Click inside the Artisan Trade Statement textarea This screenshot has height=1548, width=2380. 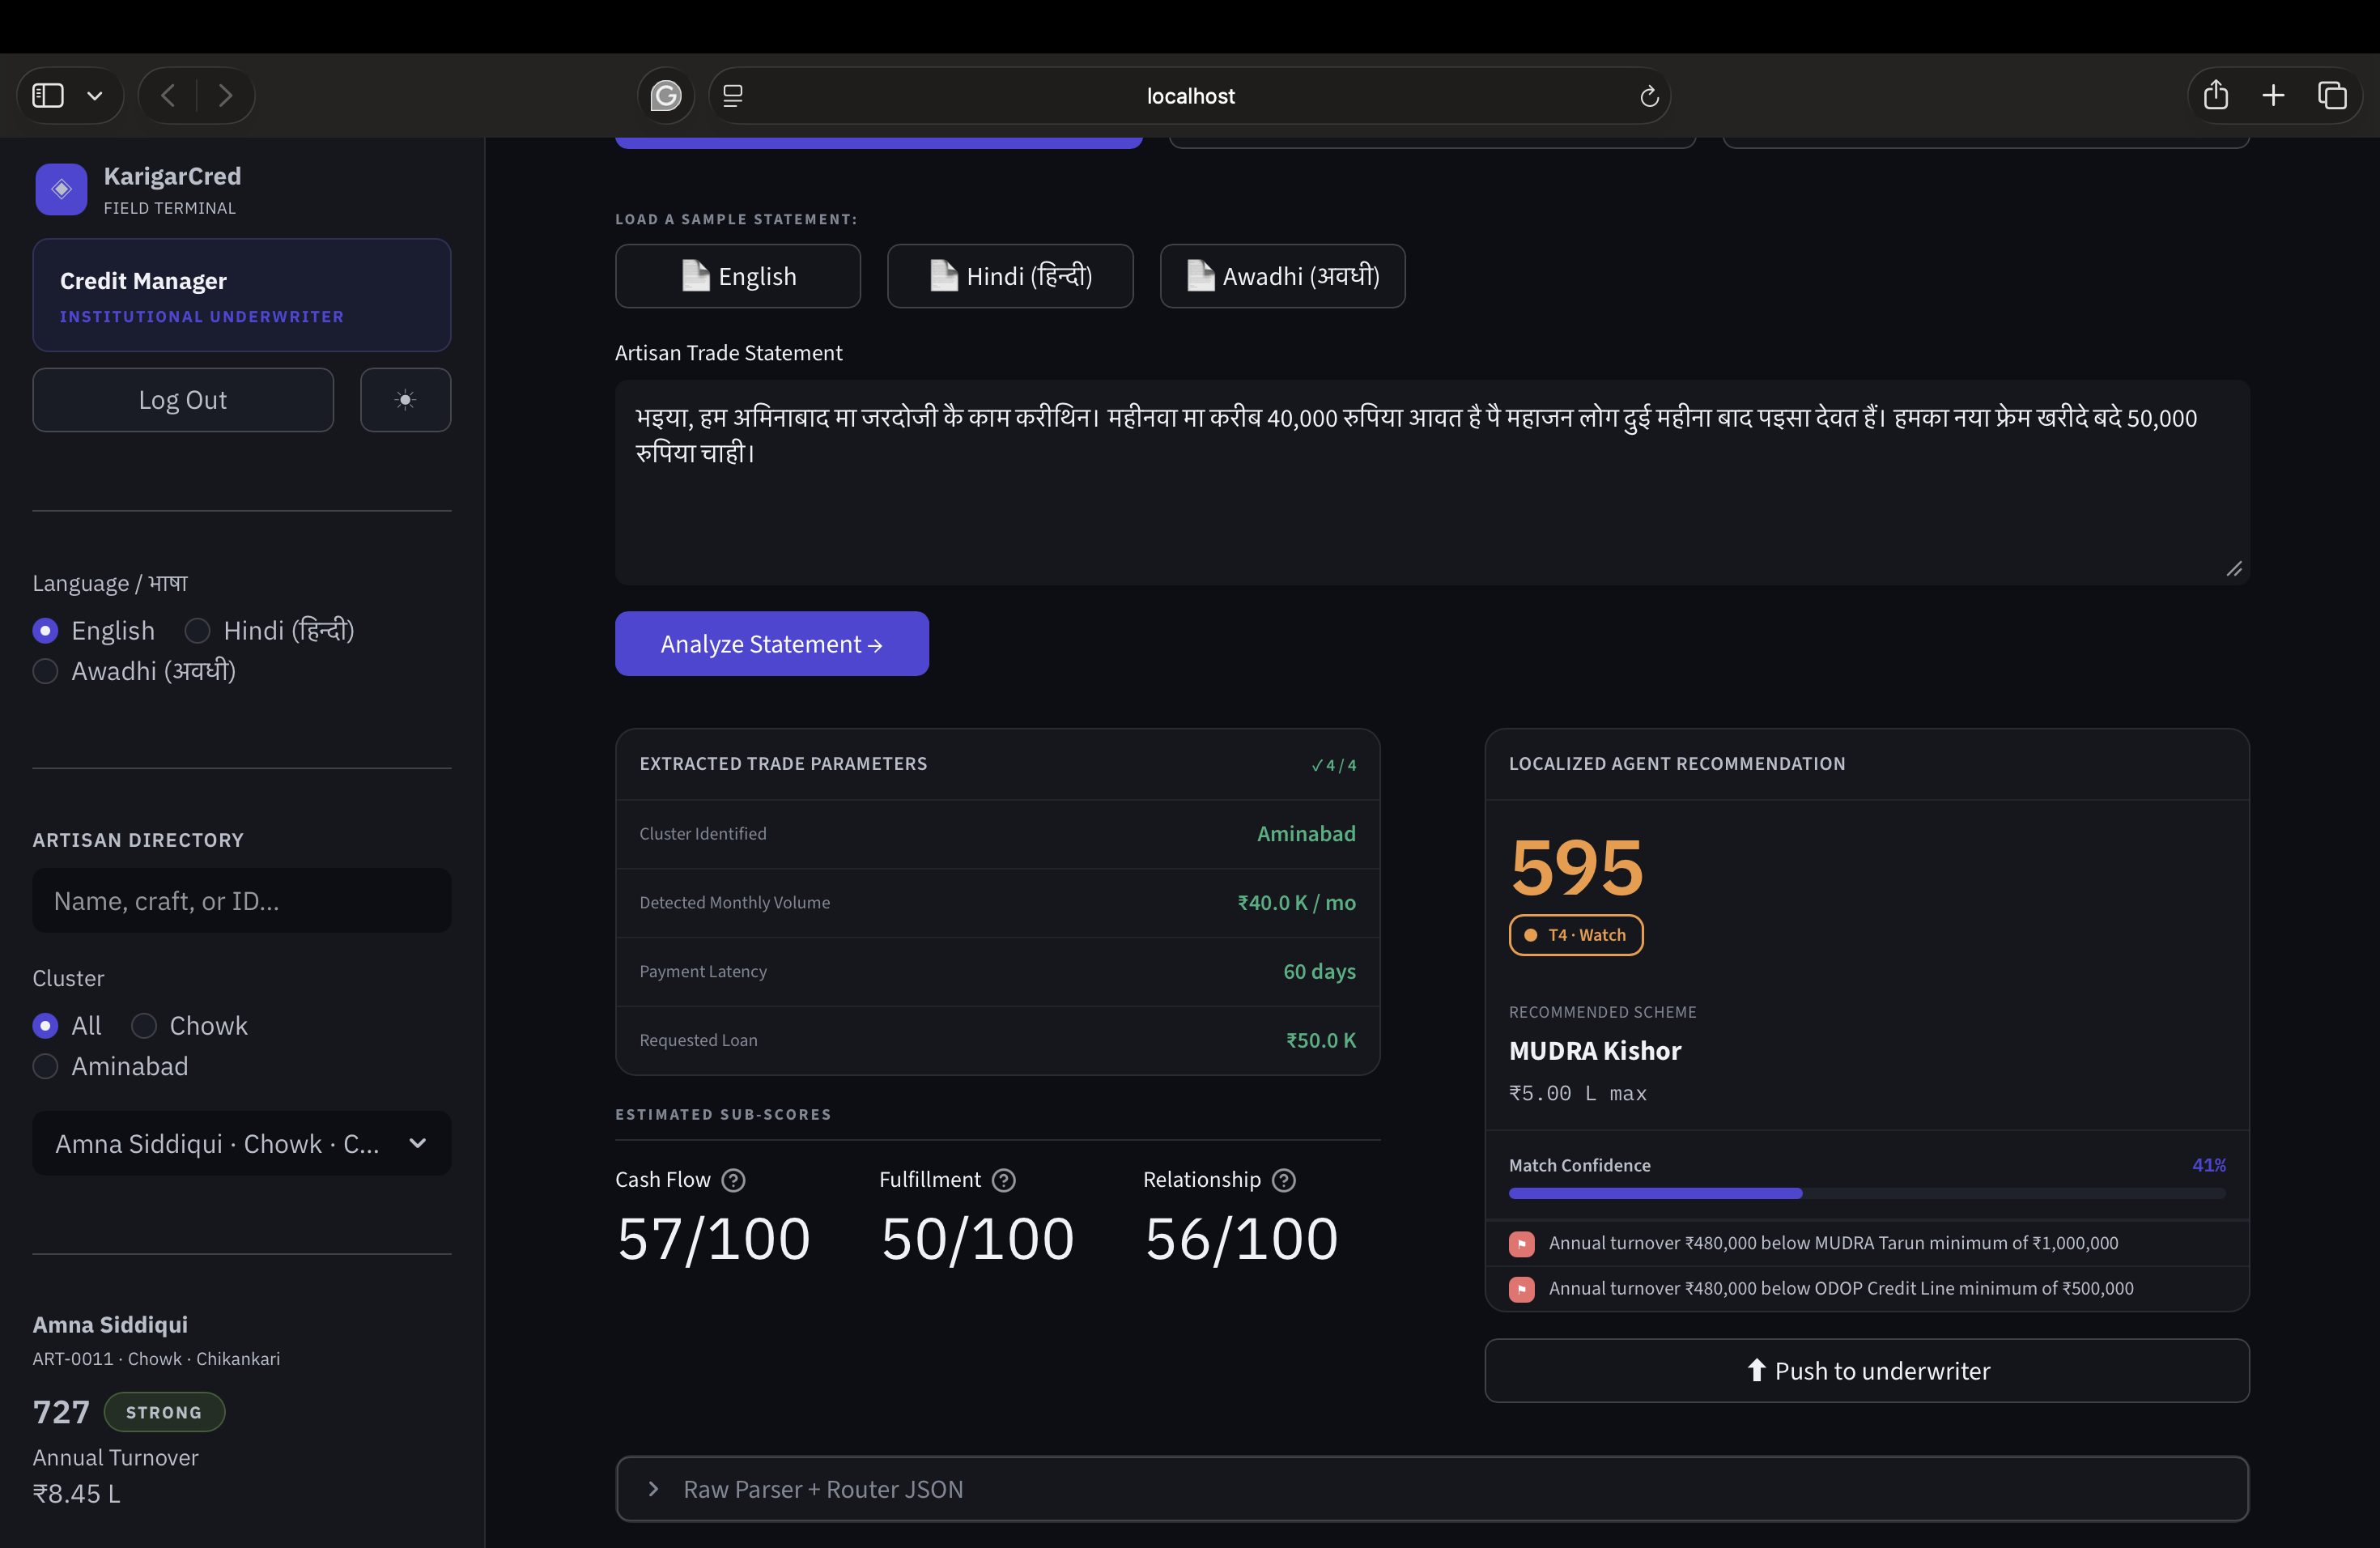1431,482
